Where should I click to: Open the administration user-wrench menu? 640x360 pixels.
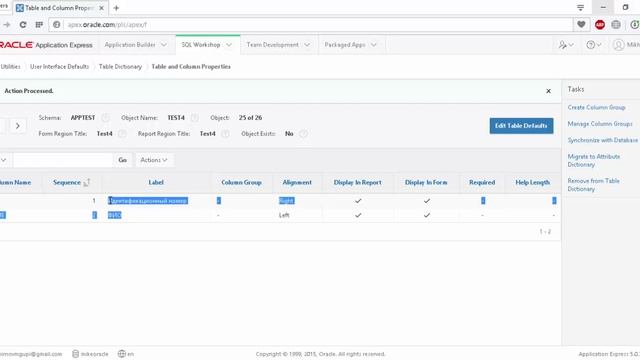tap(566, 45)
